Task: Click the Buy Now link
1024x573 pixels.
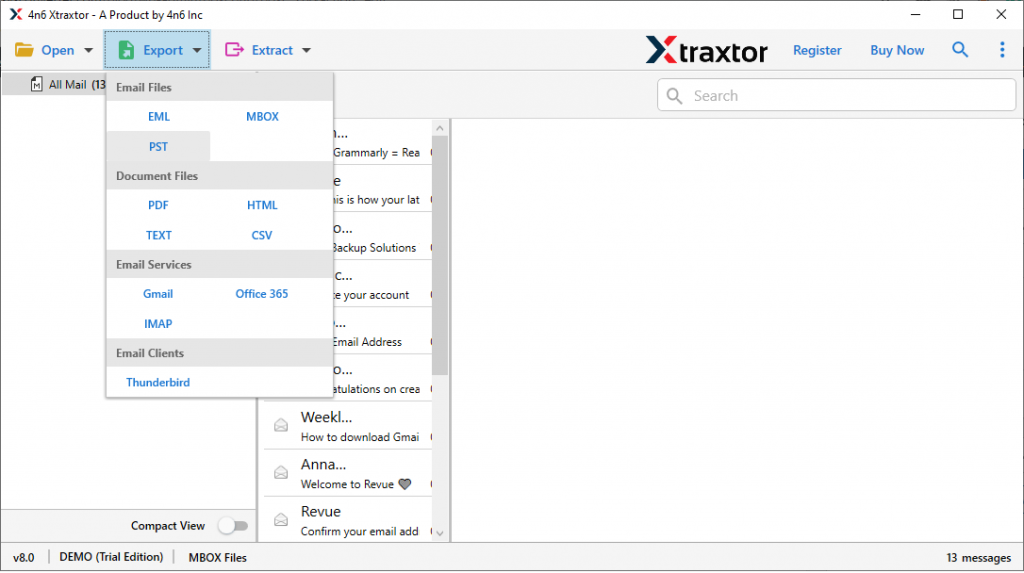Action: pyautogui.click(x=897, y=50)
